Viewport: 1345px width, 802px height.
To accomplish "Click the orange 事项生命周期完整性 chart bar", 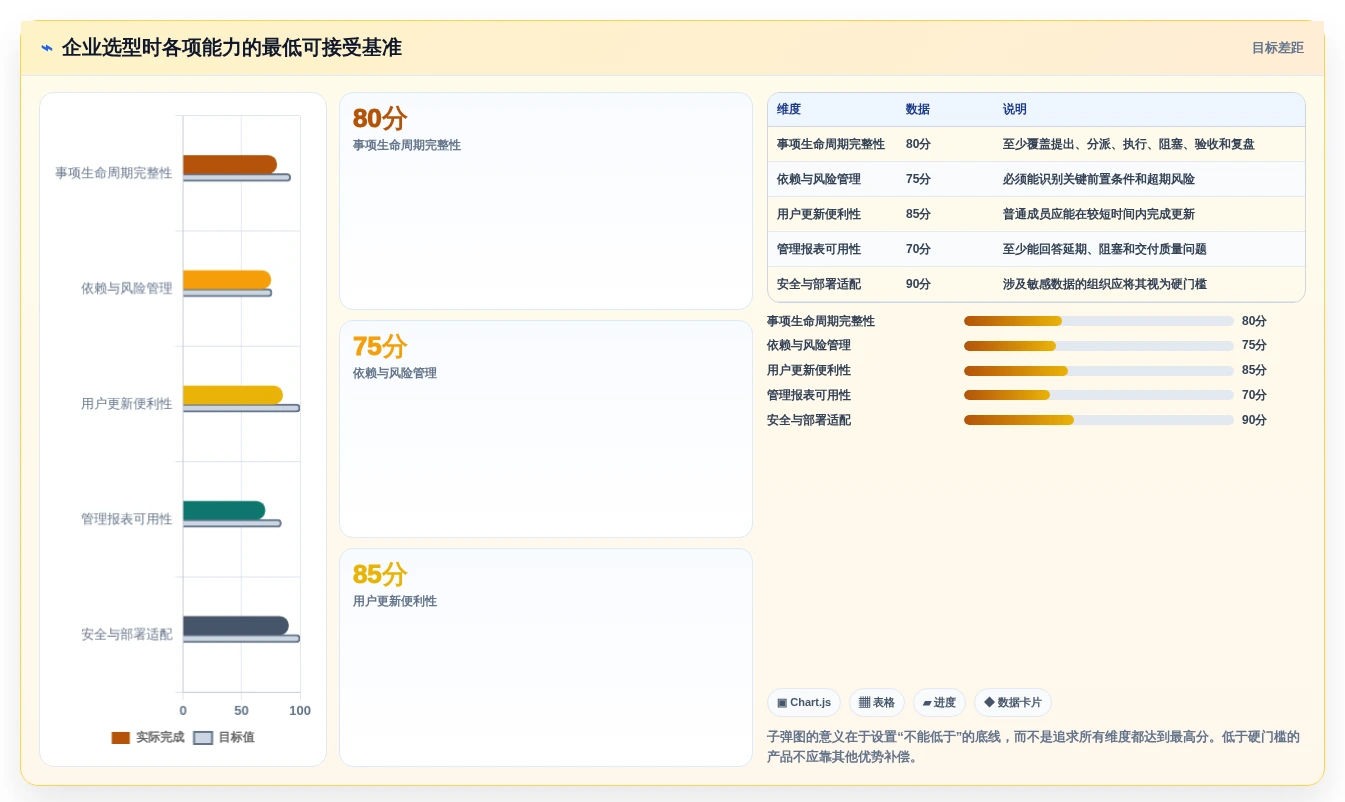I will point(230,164).
